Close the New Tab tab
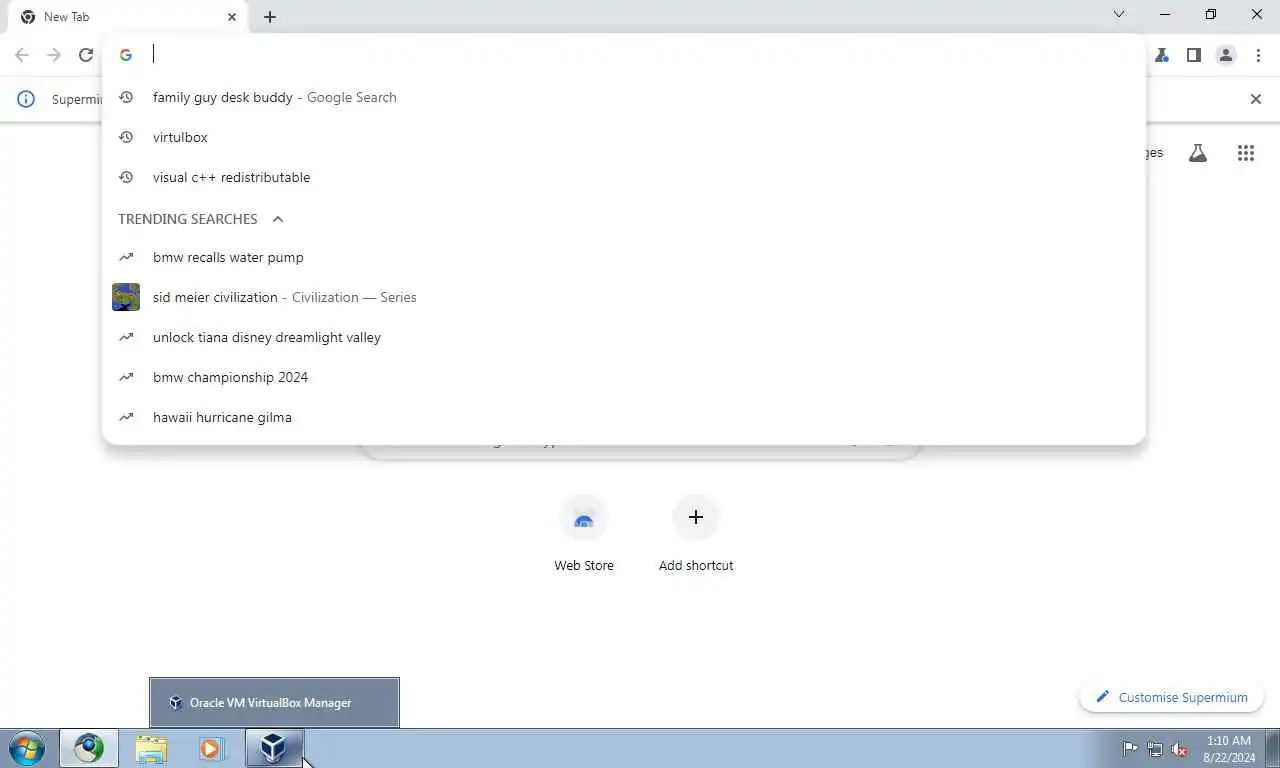 232,17
